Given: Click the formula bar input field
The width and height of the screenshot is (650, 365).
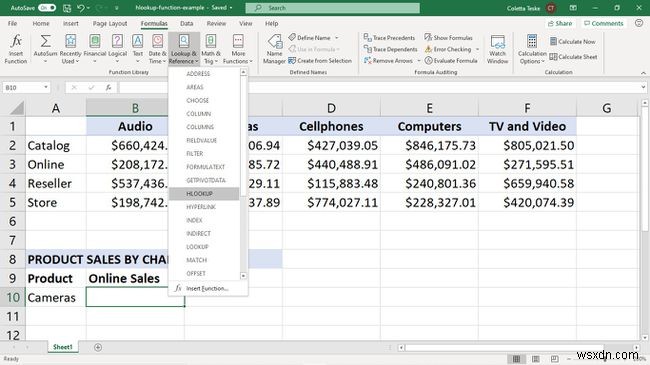Looking at the screenshot, I should pyautogui.click(x=380, y=88).
